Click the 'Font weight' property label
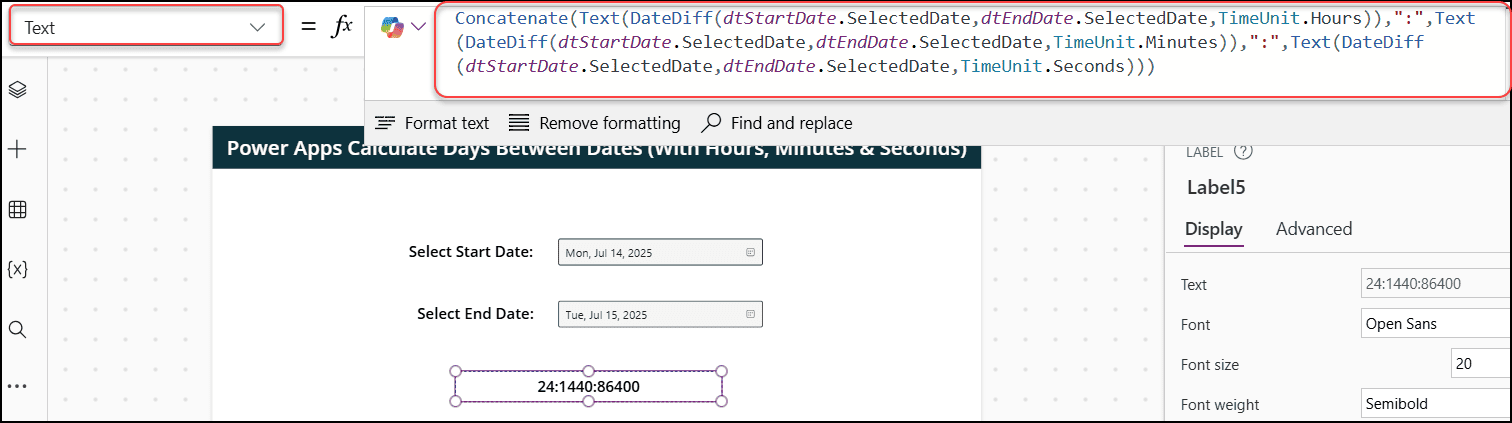1512x423 pixels. 1220,404
